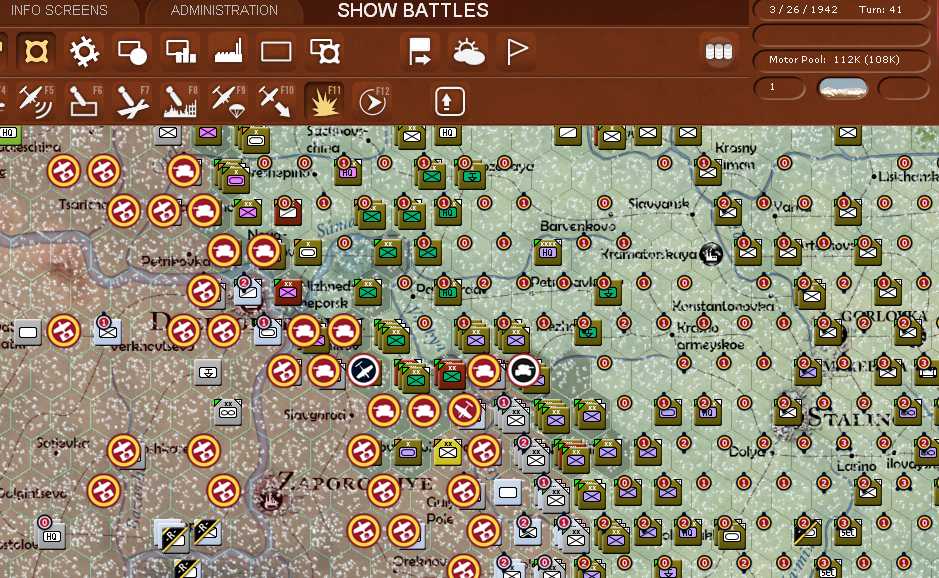This screenshot has width=939, height=578.
Task: Toggle the highlighted unit mode icon
Action: (37, 51)
